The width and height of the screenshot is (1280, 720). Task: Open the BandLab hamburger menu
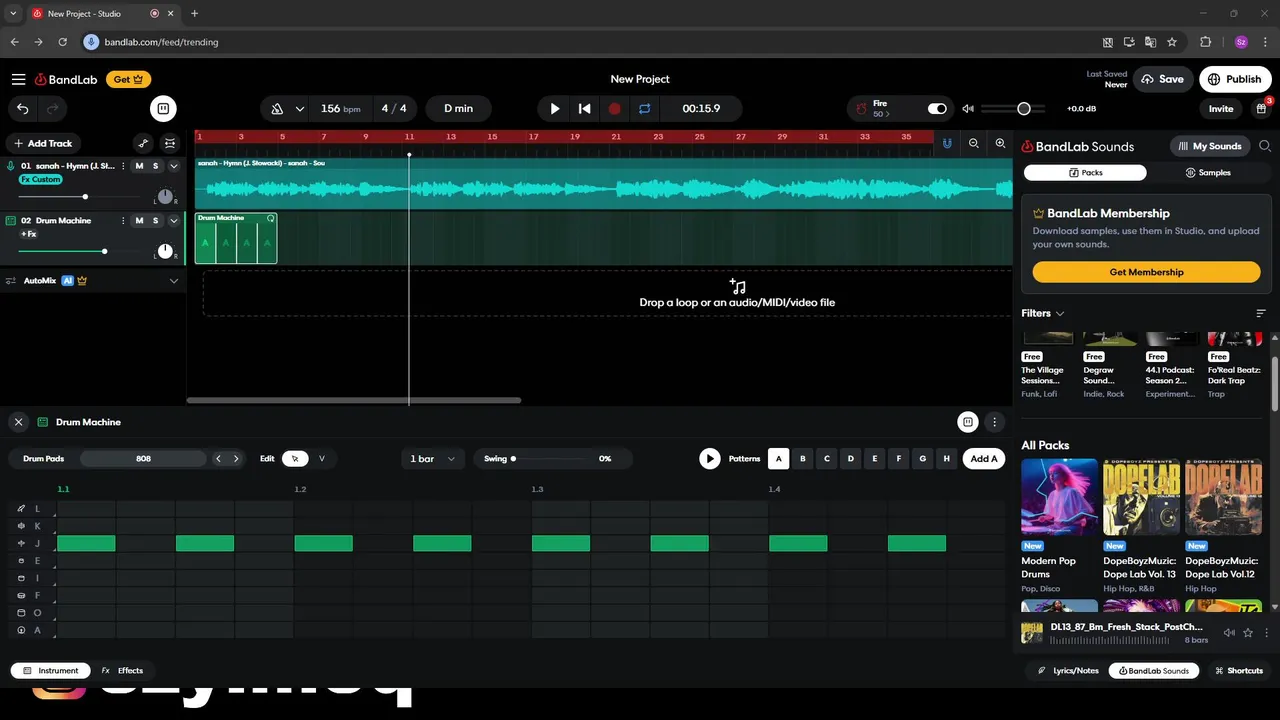19,79
